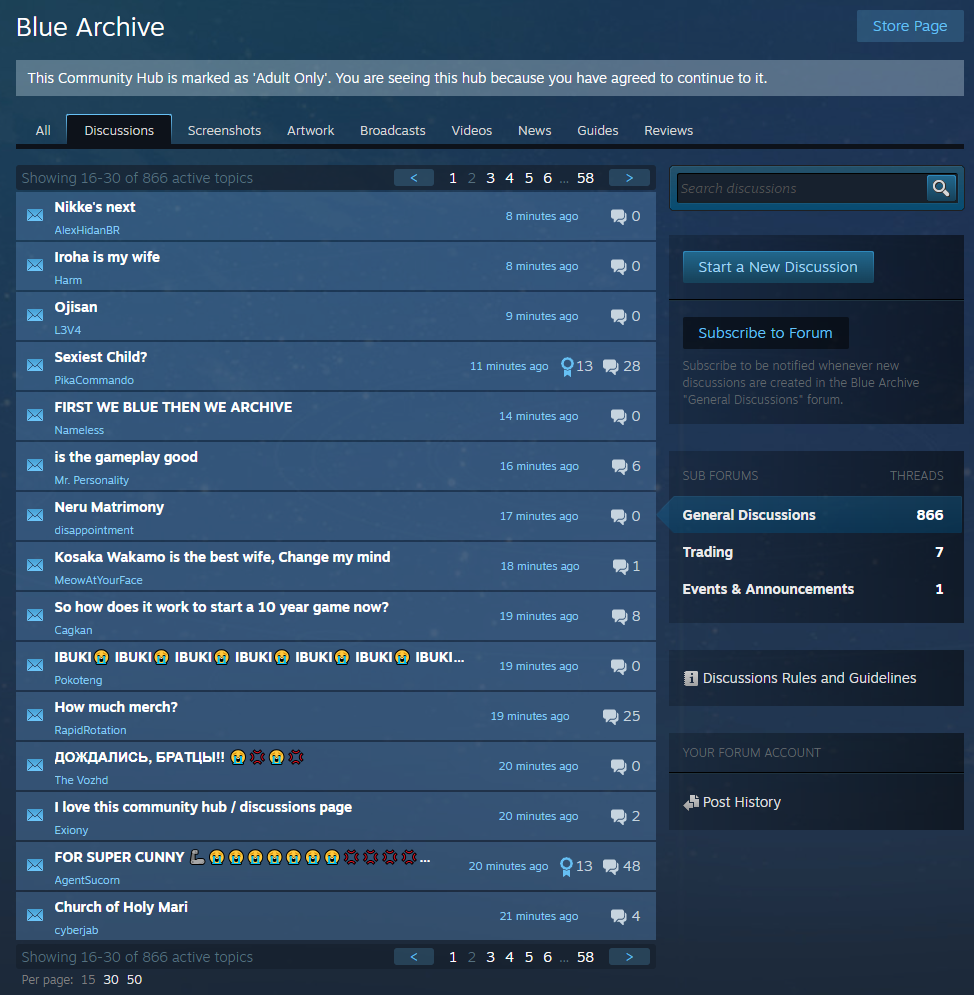Image resolution: width=974 pixels, height=995 pixels.
Task: Click envelope icon beside Iroha is my wife
Action: point(35,265)
